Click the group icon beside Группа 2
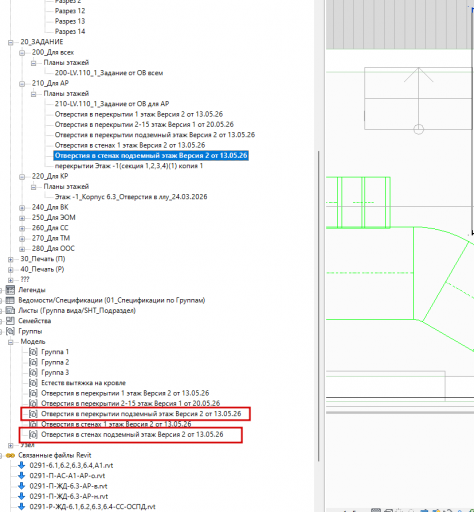 click(33, 362)
